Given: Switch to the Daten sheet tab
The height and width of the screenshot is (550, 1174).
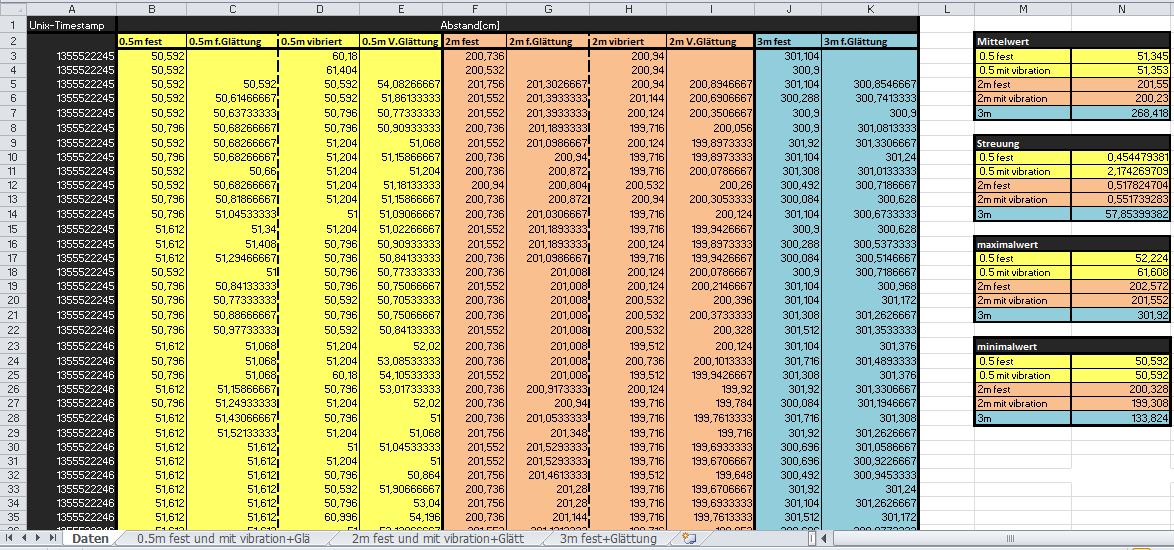Looking at the screenshot, I should (x=90, y=538).
